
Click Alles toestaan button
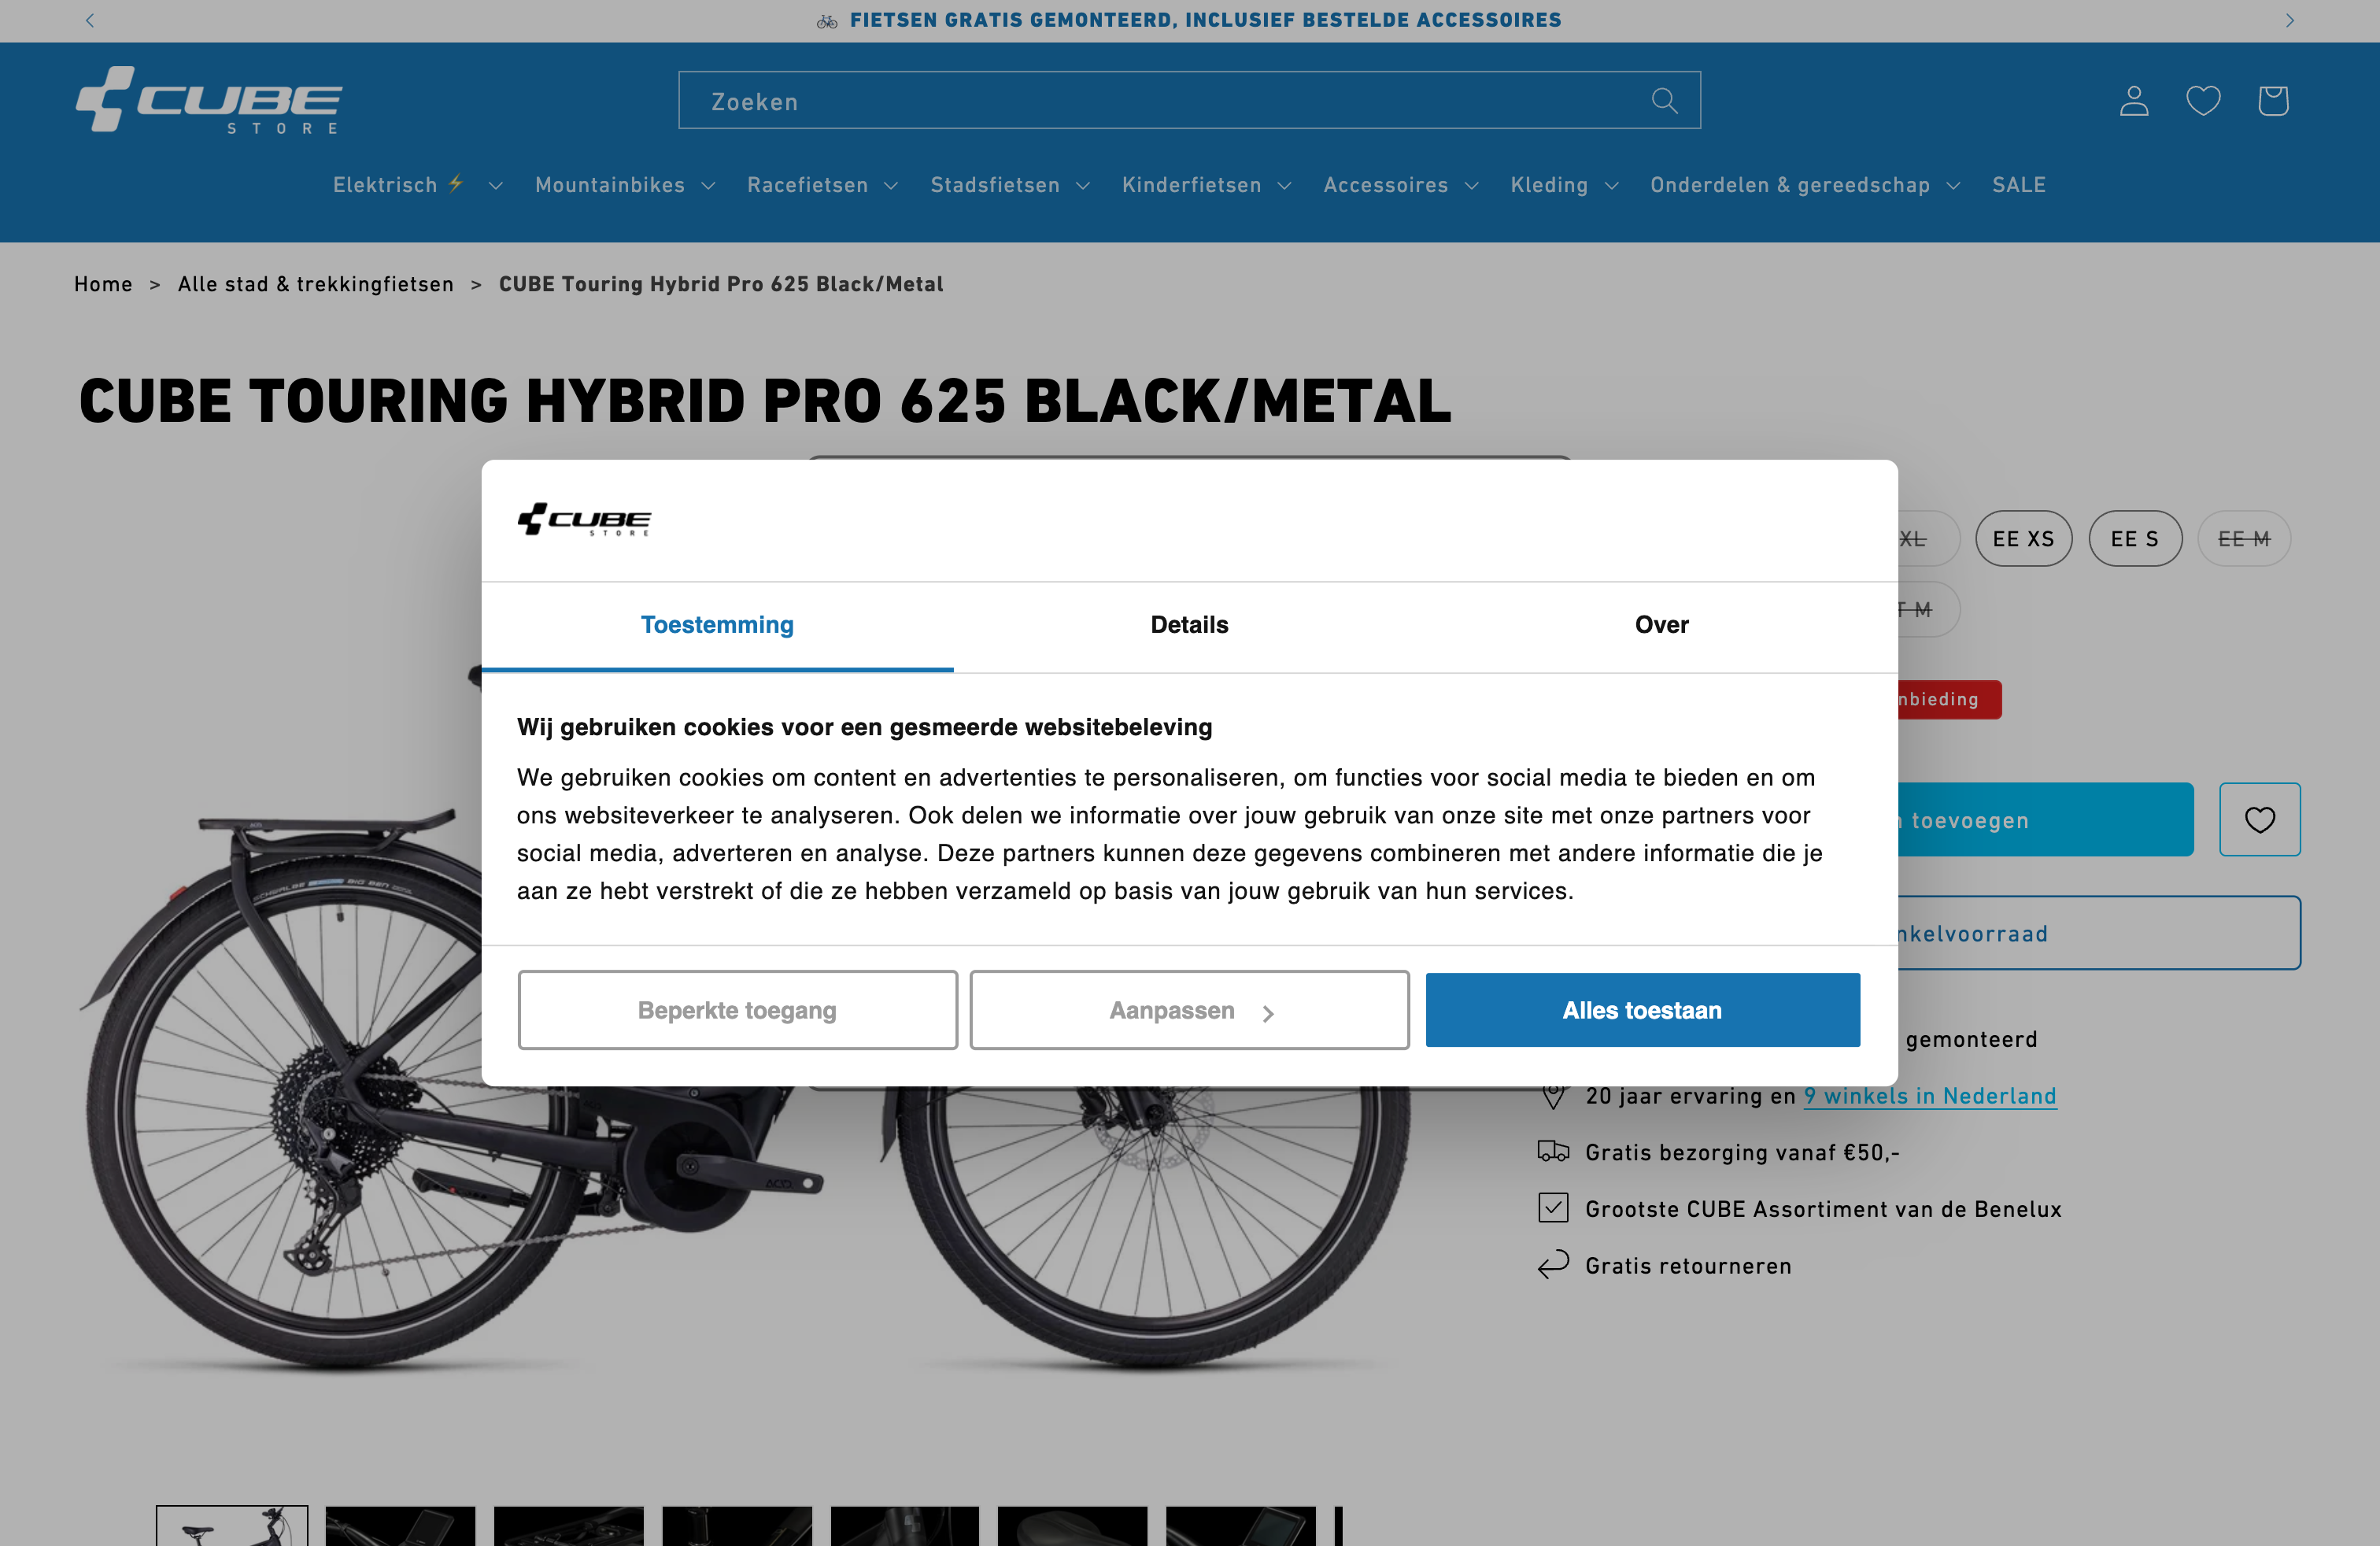pos(1642,1010)
